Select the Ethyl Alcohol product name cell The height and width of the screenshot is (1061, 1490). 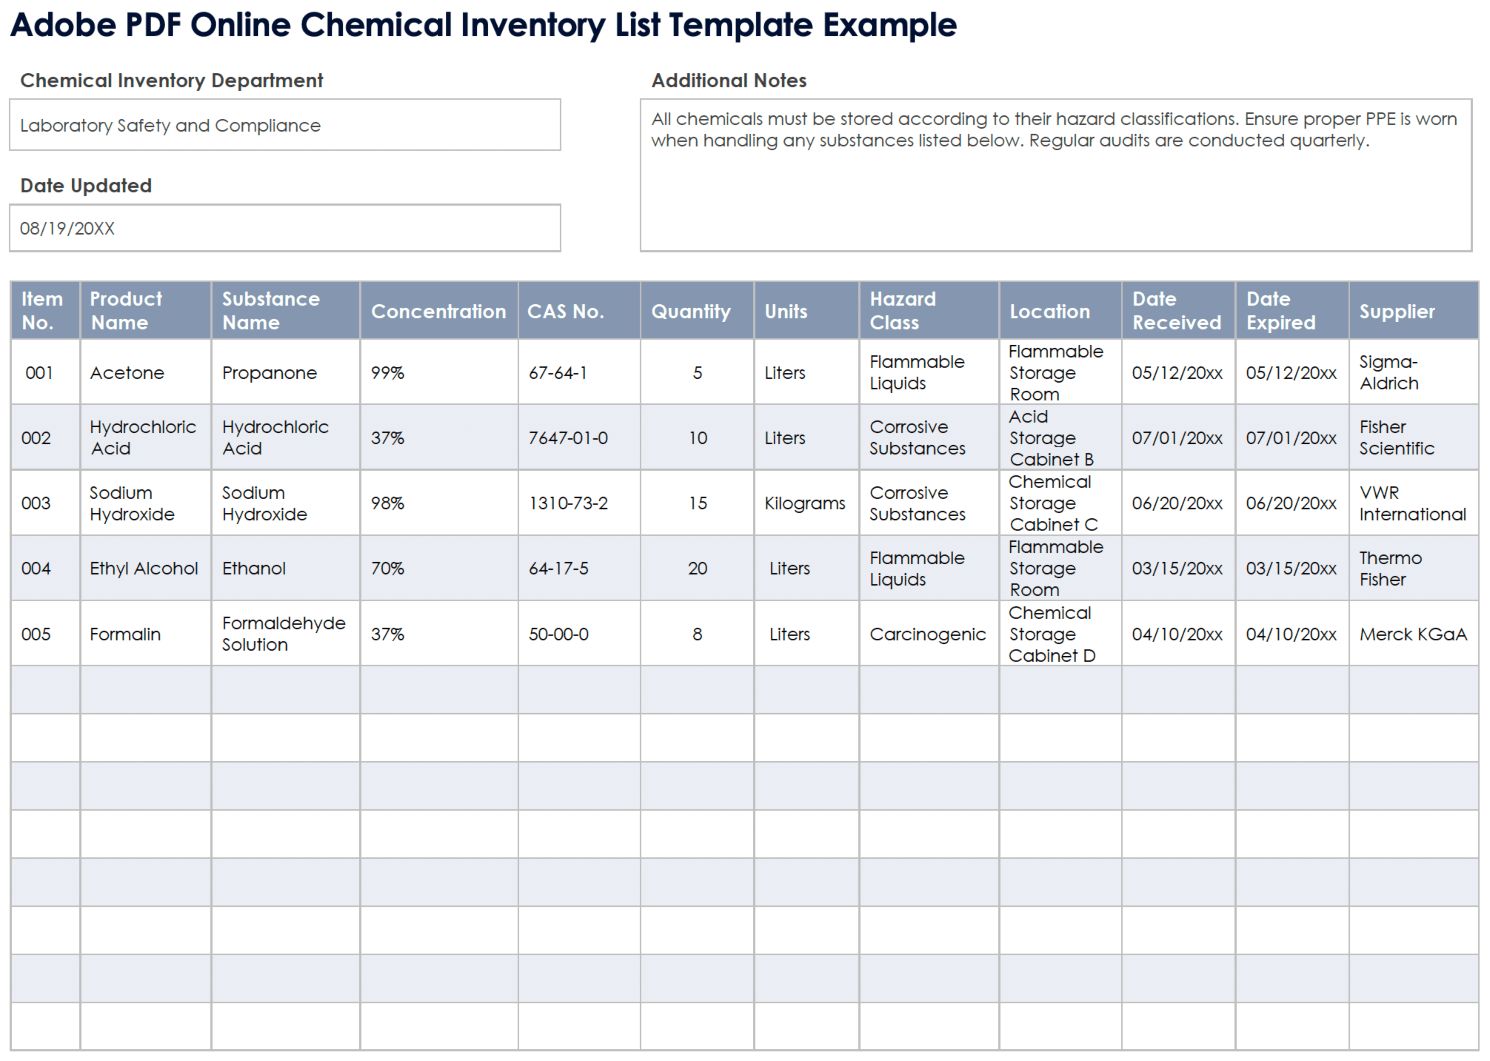pos(144,568)
